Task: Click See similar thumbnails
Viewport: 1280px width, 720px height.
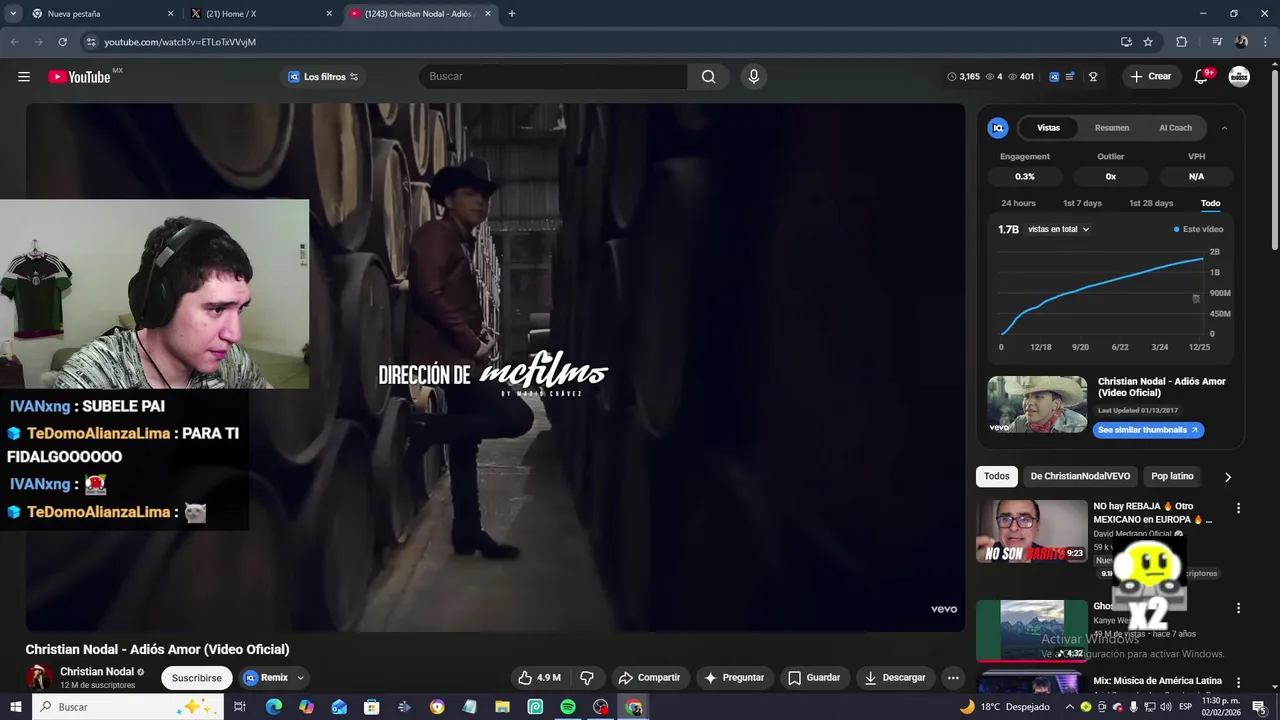Action: [x=1148, y=430]
